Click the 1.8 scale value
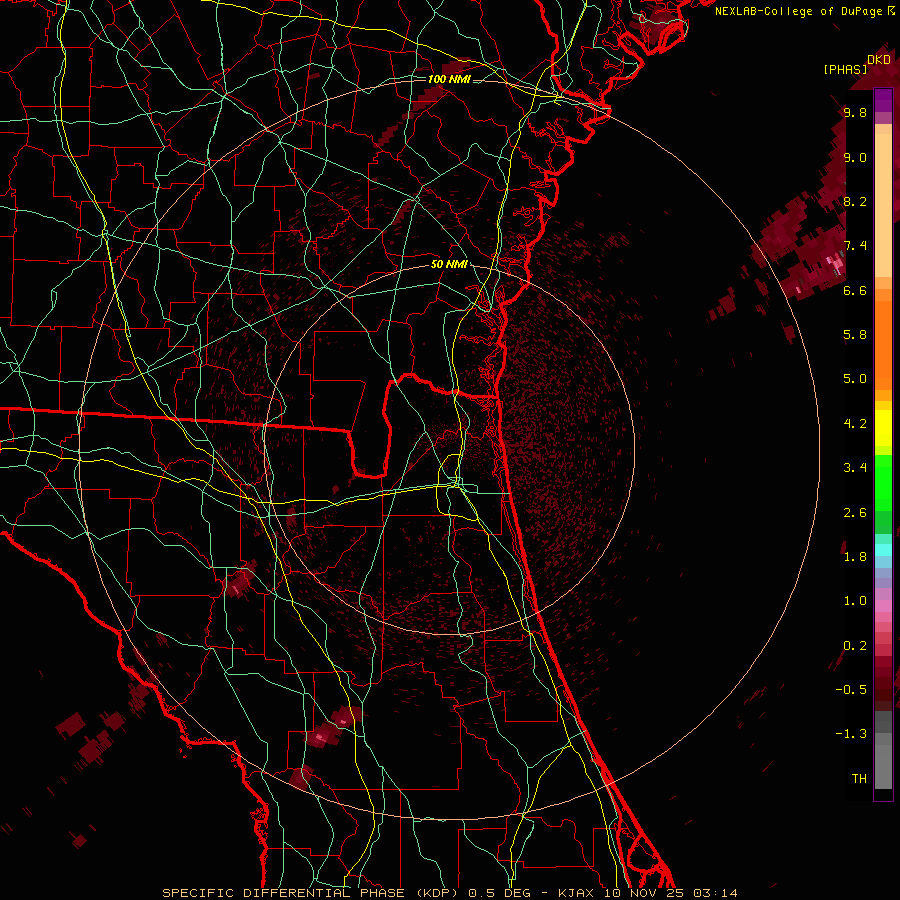 (x=855, y=557)
